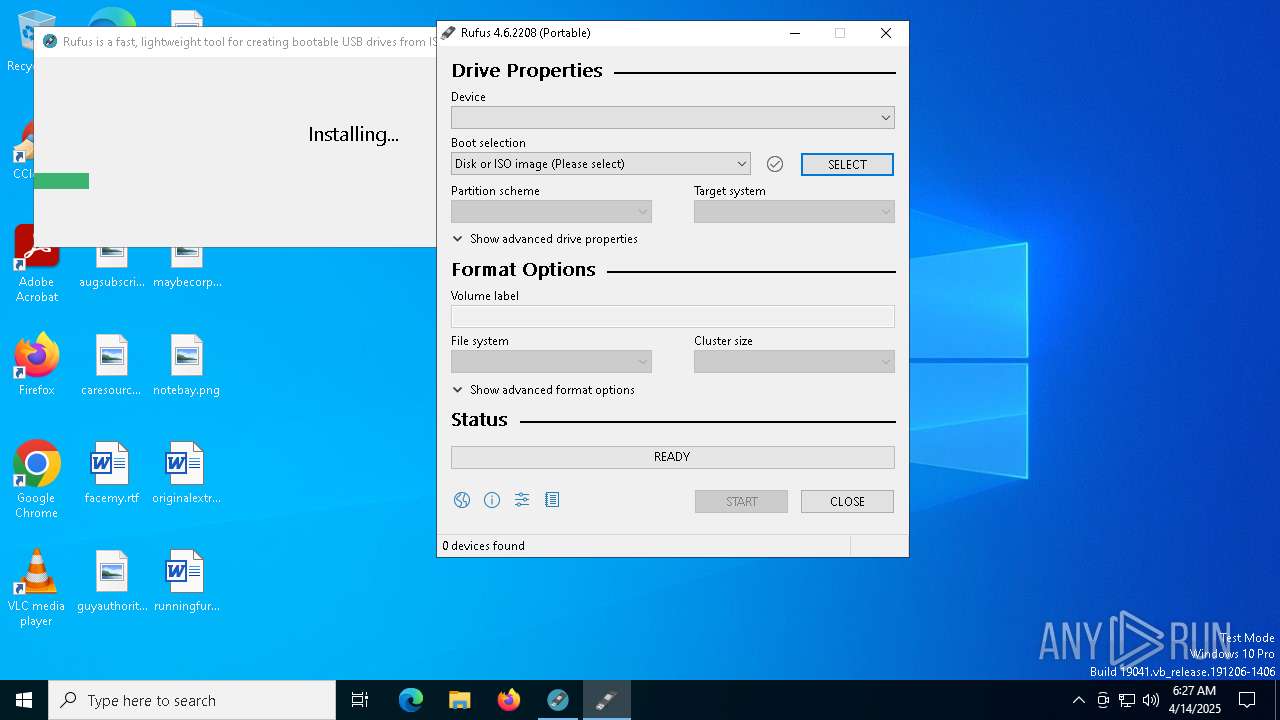Image resolution: width=1280 pixels, height=720 pixels.
Task: Open the File system dropdown
Action: pyautogui.click(x=551, y=361)
